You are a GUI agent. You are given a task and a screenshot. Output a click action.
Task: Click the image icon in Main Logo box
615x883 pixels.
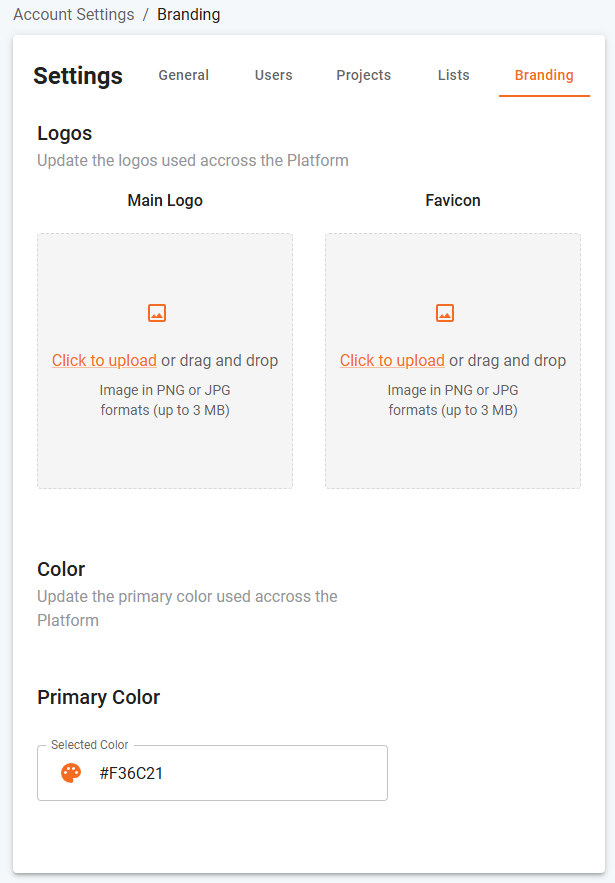[157, 313]
